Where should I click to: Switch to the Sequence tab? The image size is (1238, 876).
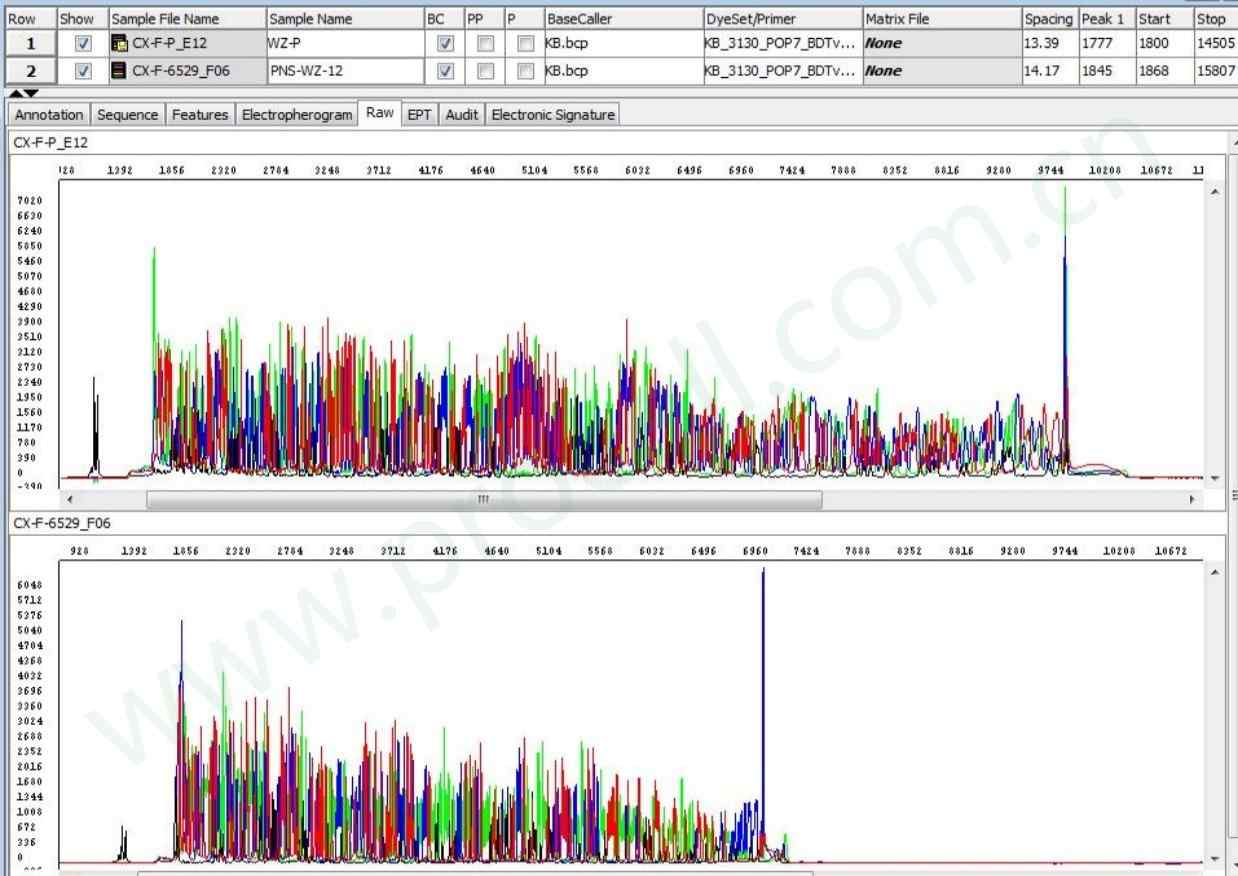pos(127,115)
